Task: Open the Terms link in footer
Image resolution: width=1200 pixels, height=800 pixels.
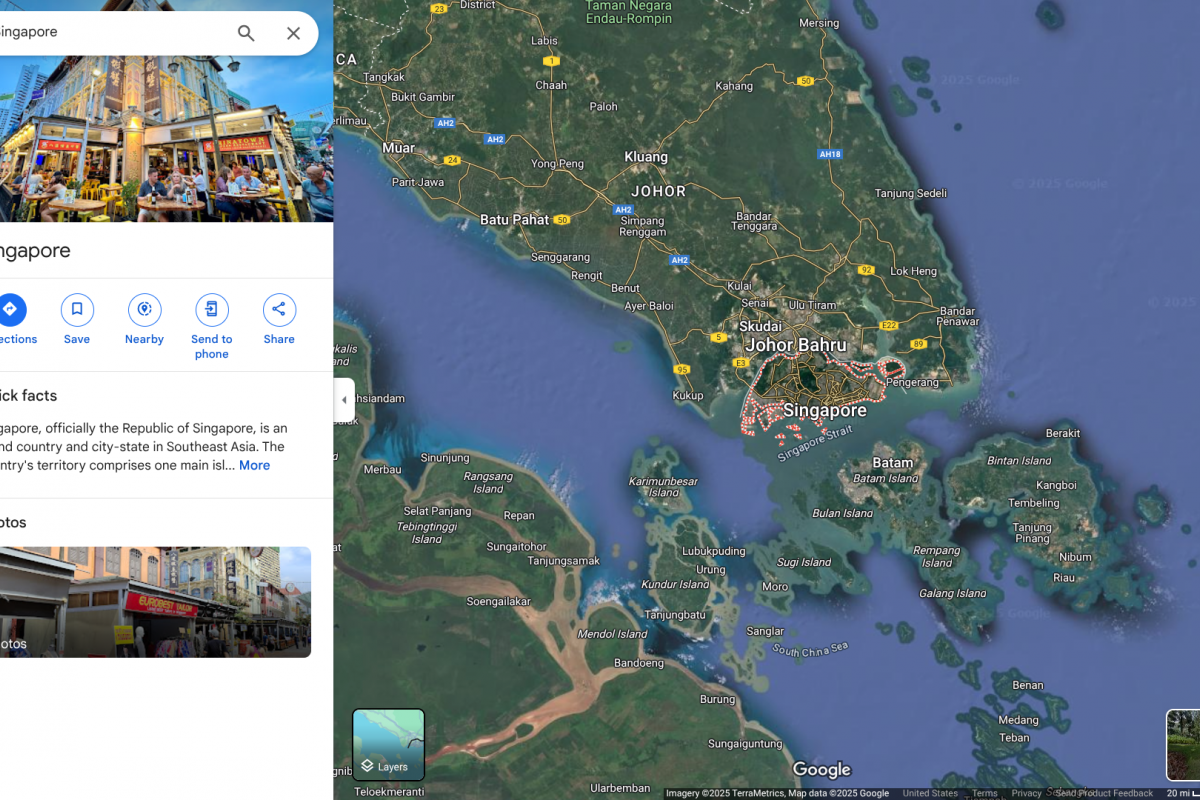Action: point(984,793)
